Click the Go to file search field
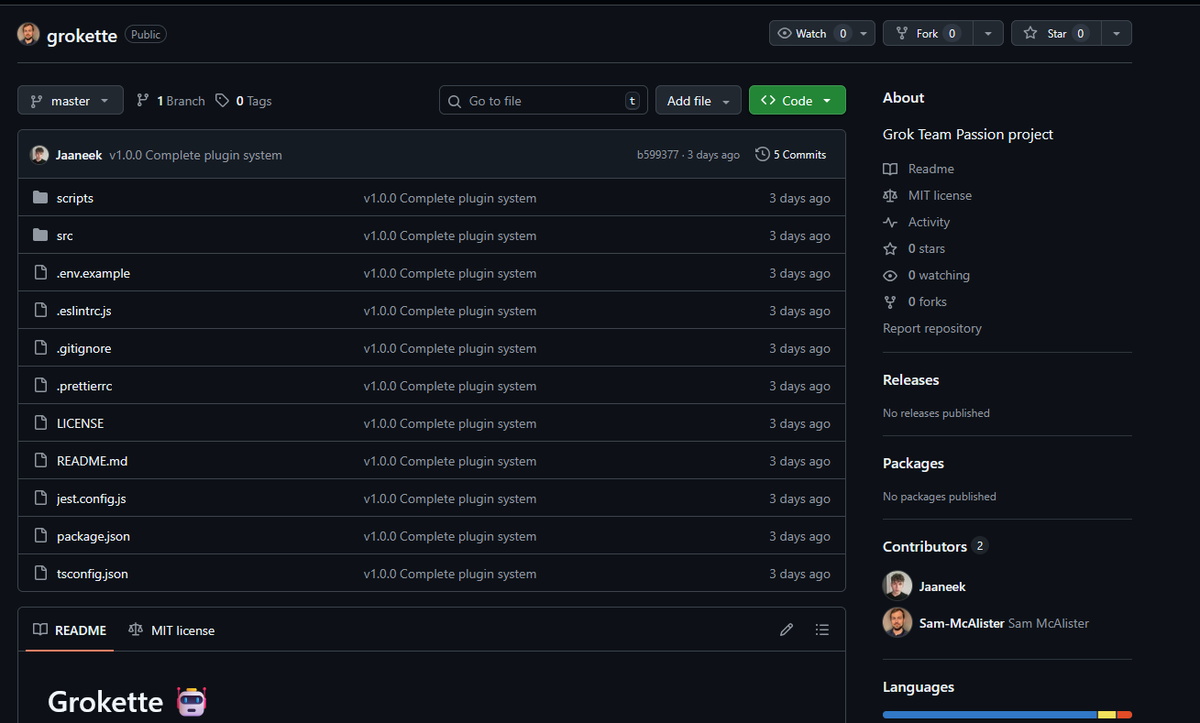The width and height of the screenshot is (1200, 723). pyautogui.click(x=543, y=100)
